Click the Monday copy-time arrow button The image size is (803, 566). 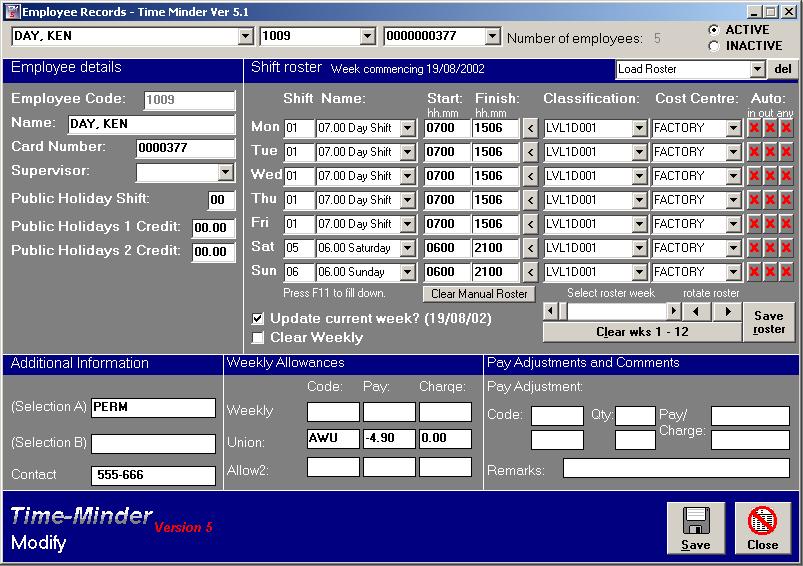tap(531, 128)
